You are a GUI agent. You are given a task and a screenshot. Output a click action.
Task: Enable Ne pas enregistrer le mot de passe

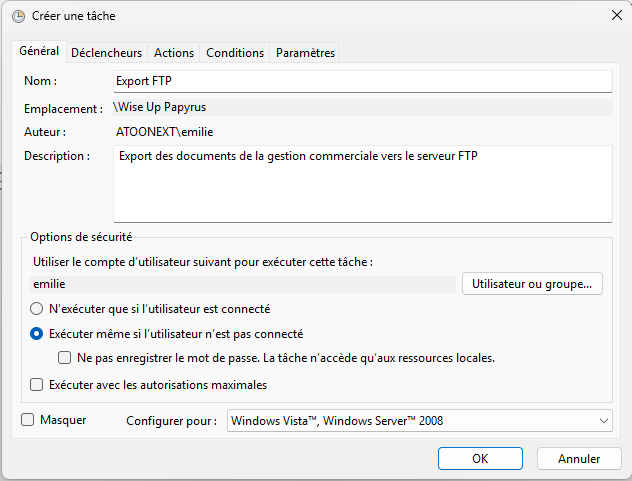click(x=65, y=358)
